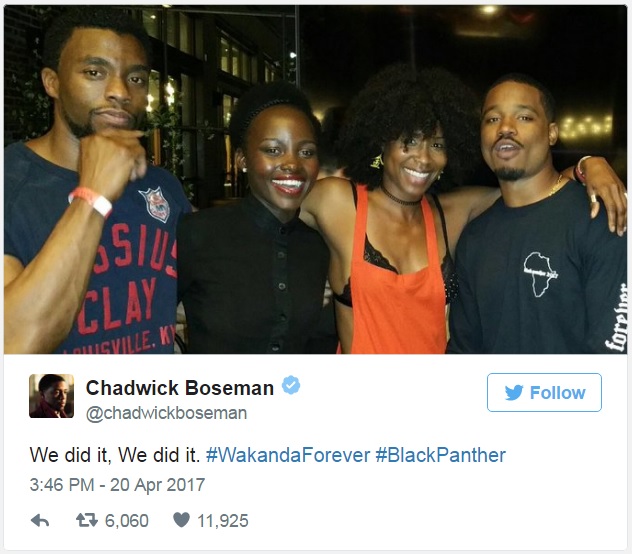
Task: Open the @chadwickboseman handle link
Action: (166, 413)
